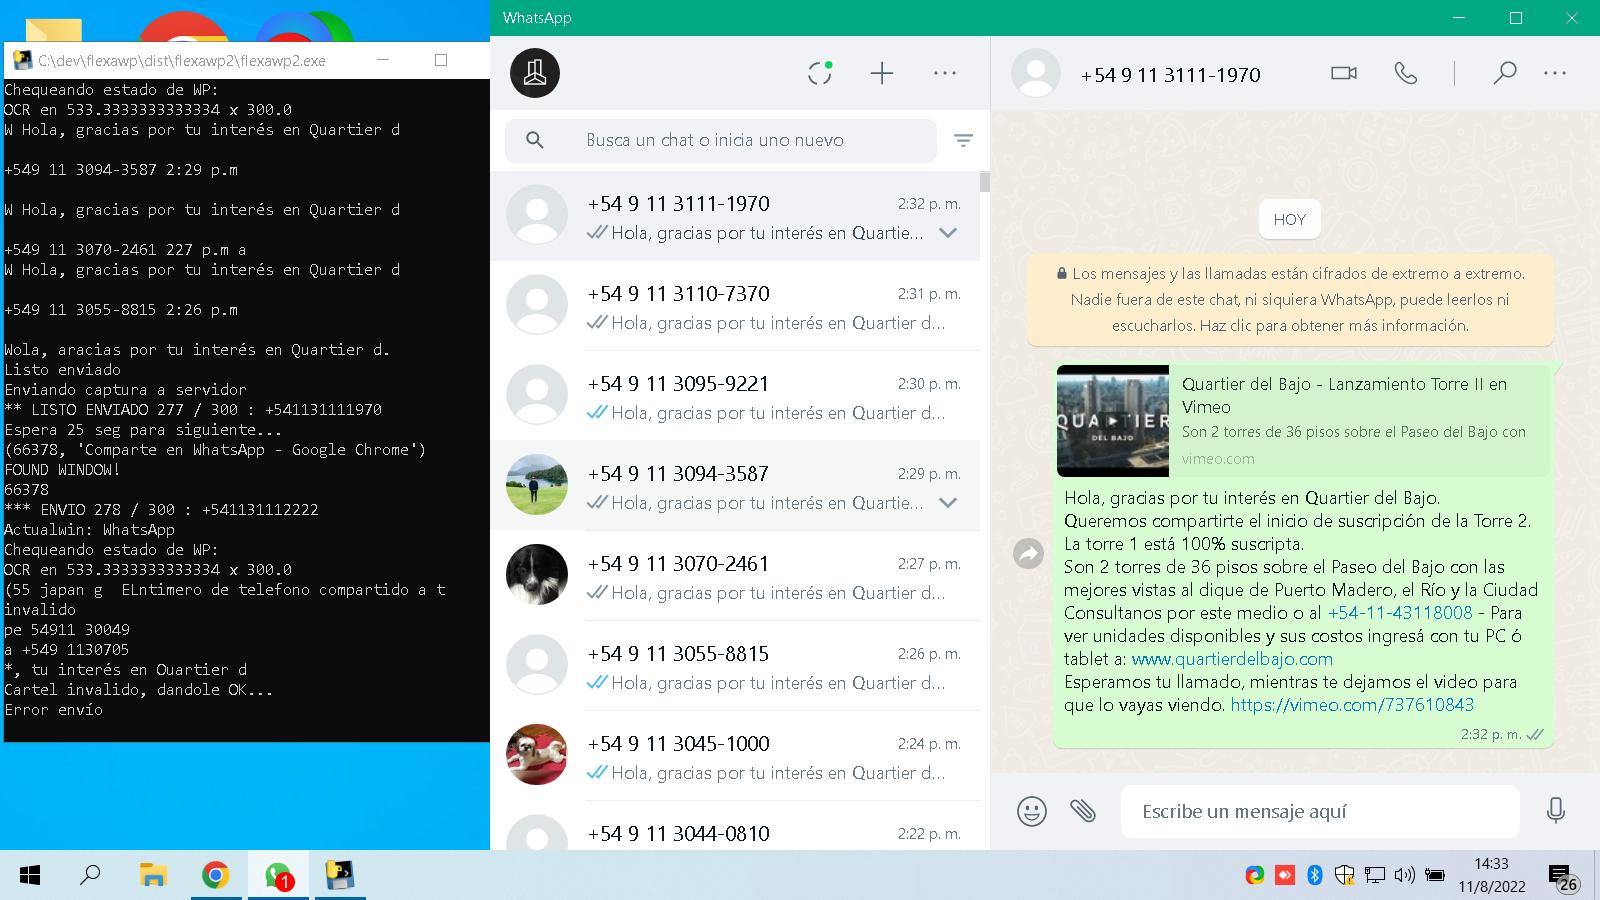Open WhatsApp taskbar icon with badge
1600x900 pixels.
pos(278,876)
